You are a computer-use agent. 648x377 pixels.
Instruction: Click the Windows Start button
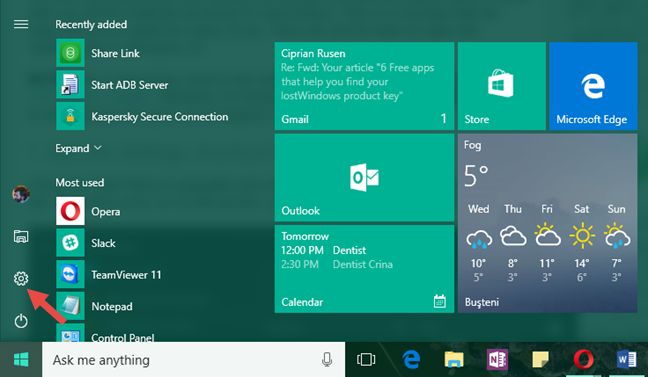[x=21, y=360]
